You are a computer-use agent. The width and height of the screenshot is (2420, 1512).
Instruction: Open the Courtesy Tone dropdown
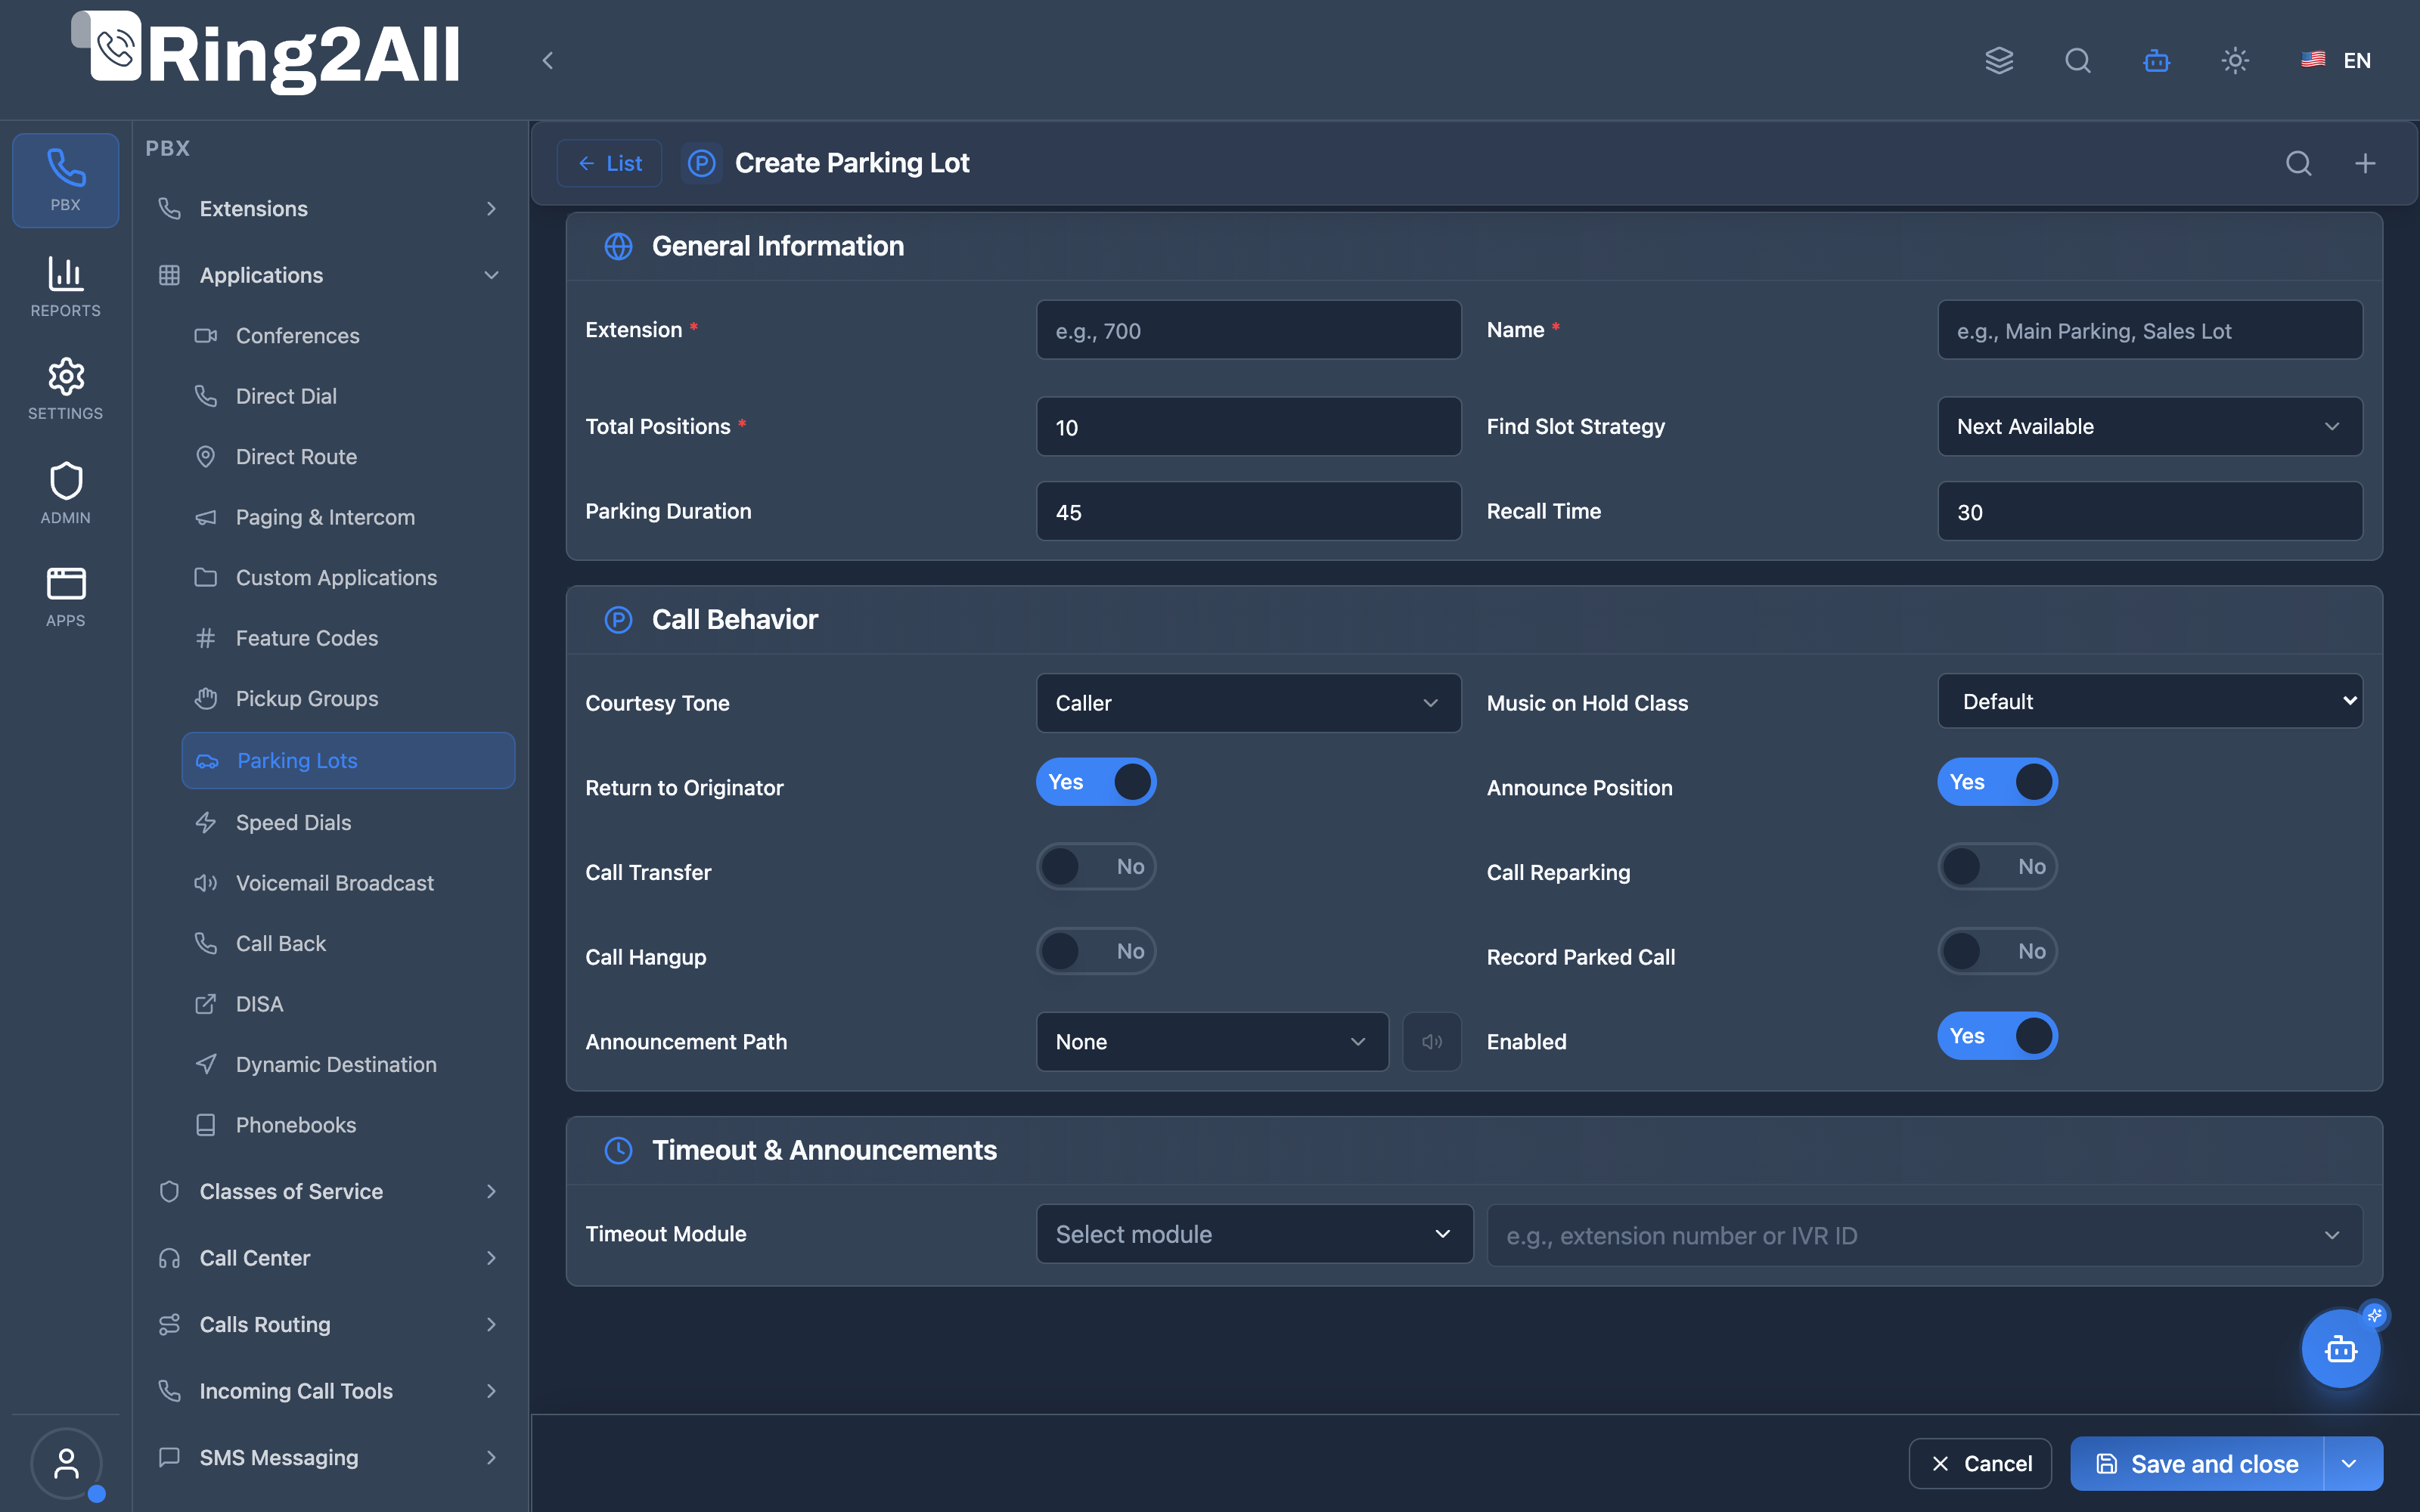1248,703
